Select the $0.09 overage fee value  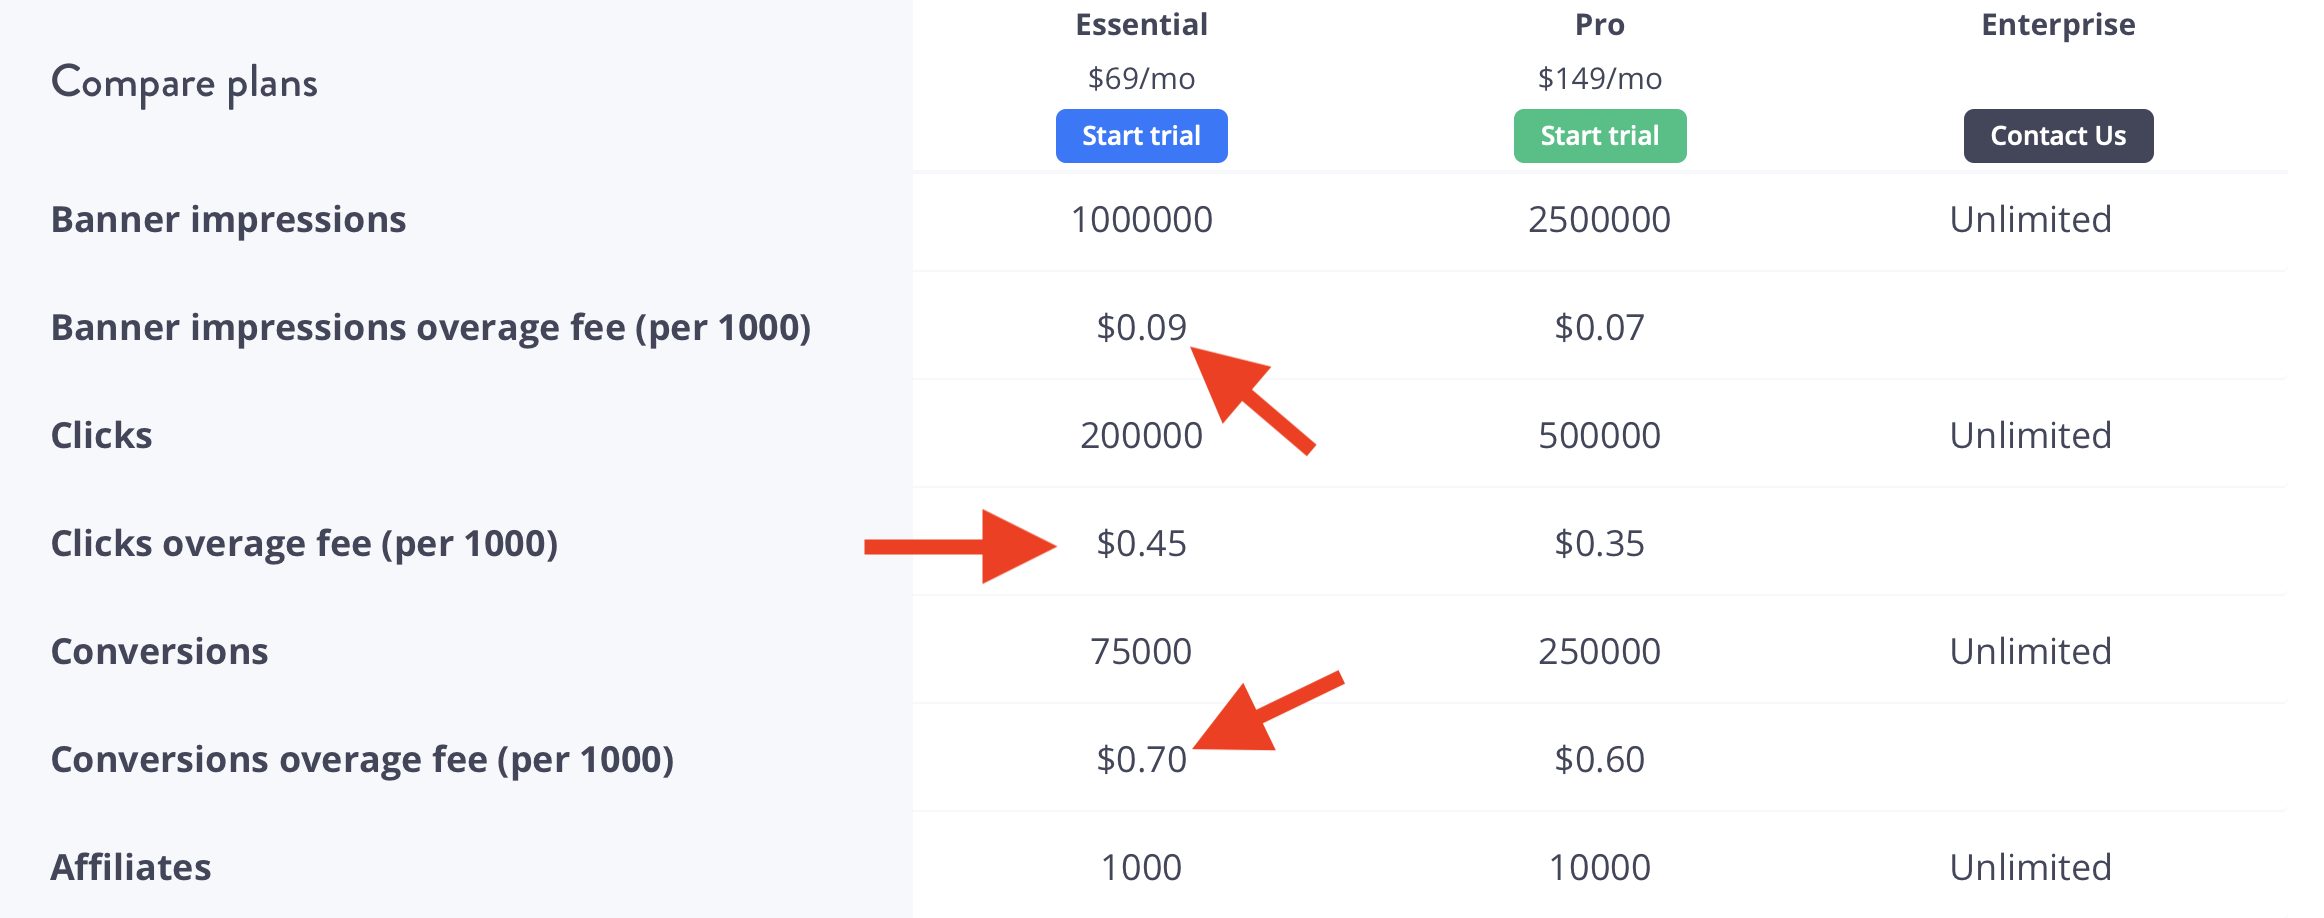[1141, 326]
